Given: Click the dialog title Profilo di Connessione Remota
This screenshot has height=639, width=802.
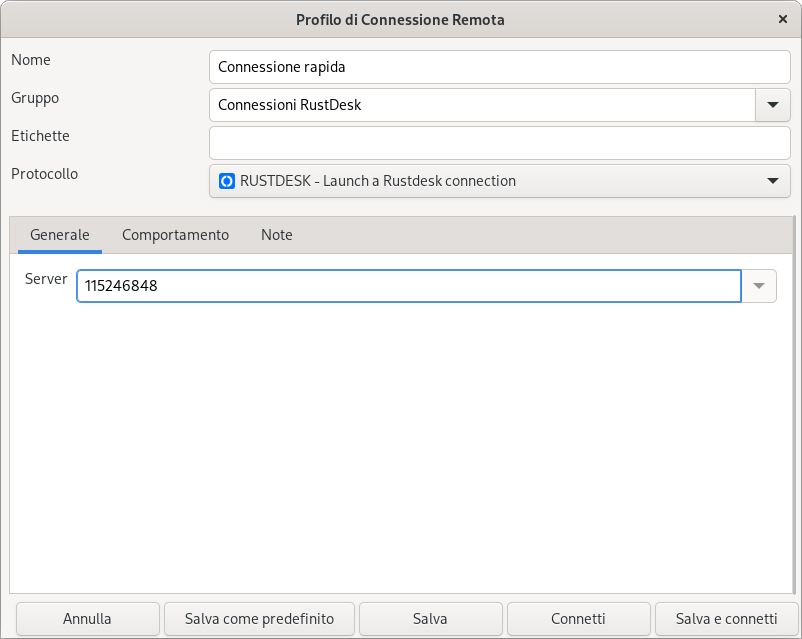Looking at the screenshot, I should click(x=400, y=20).
